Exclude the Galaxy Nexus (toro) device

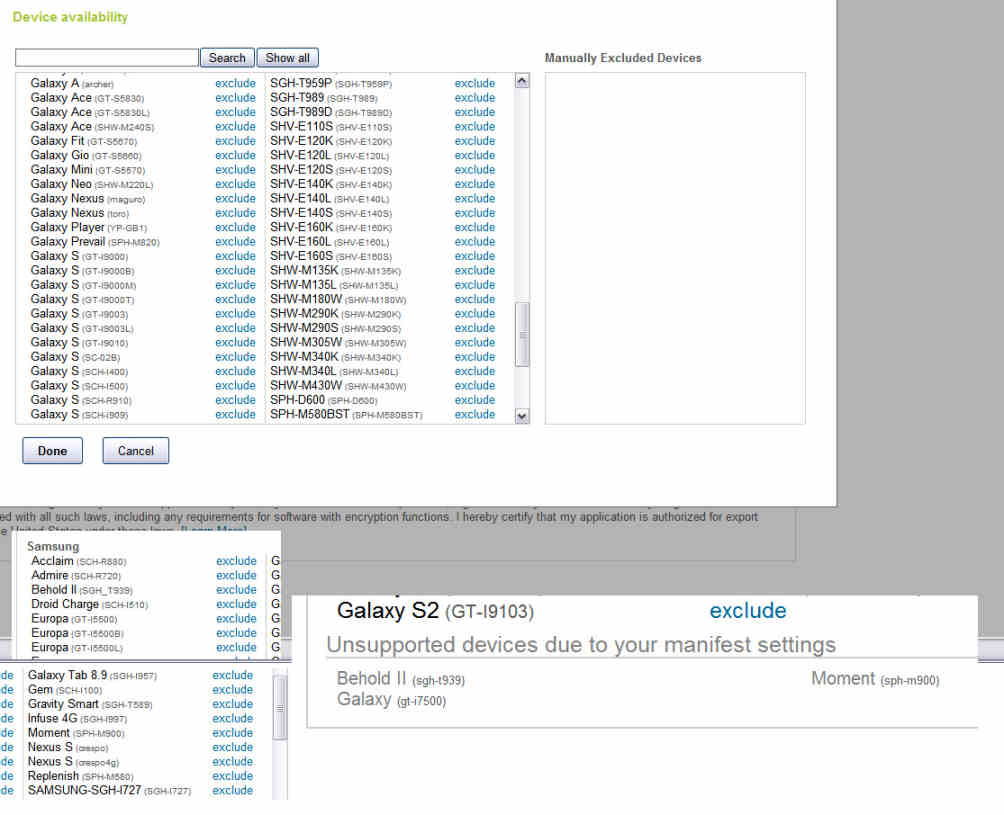pos(236,213)
